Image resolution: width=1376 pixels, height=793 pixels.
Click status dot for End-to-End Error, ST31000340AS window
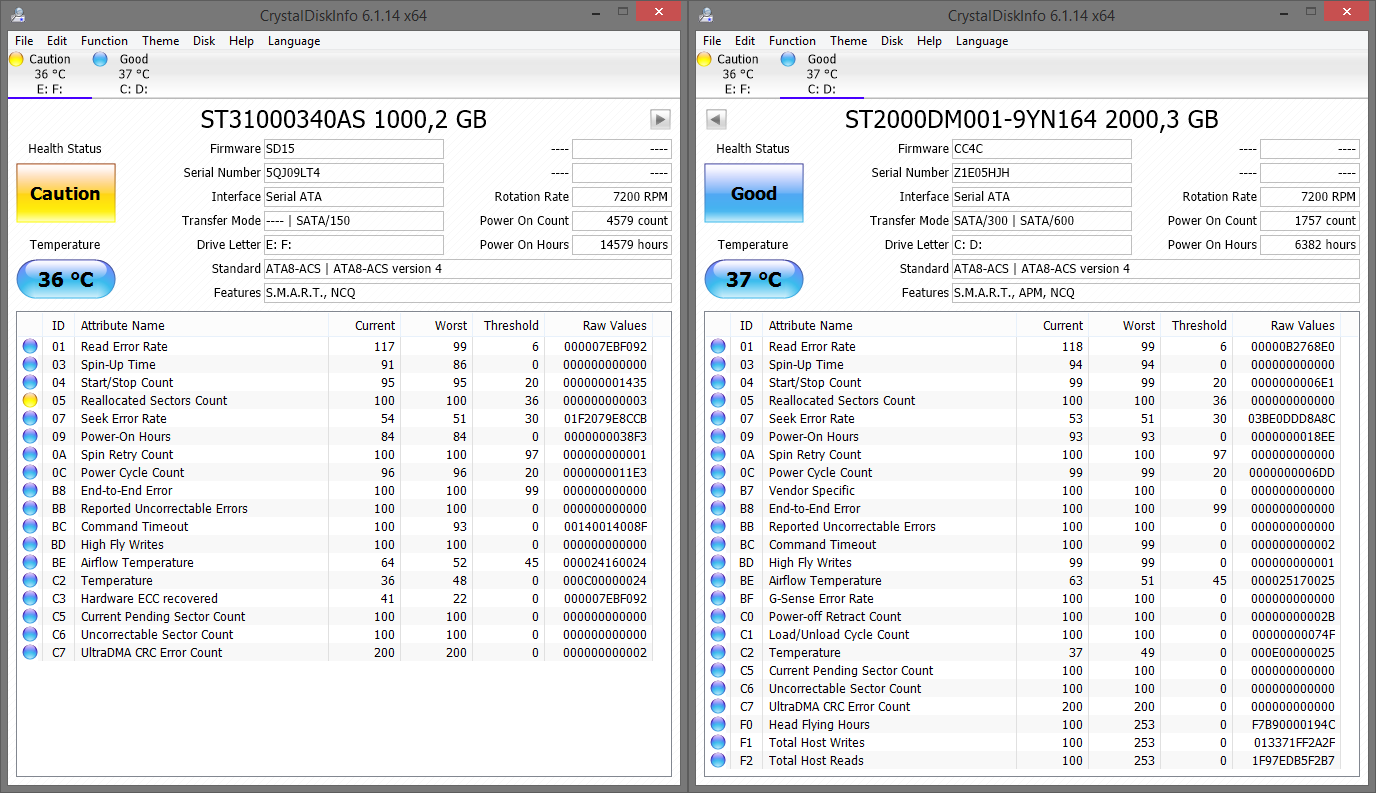(x=30, y=490)
